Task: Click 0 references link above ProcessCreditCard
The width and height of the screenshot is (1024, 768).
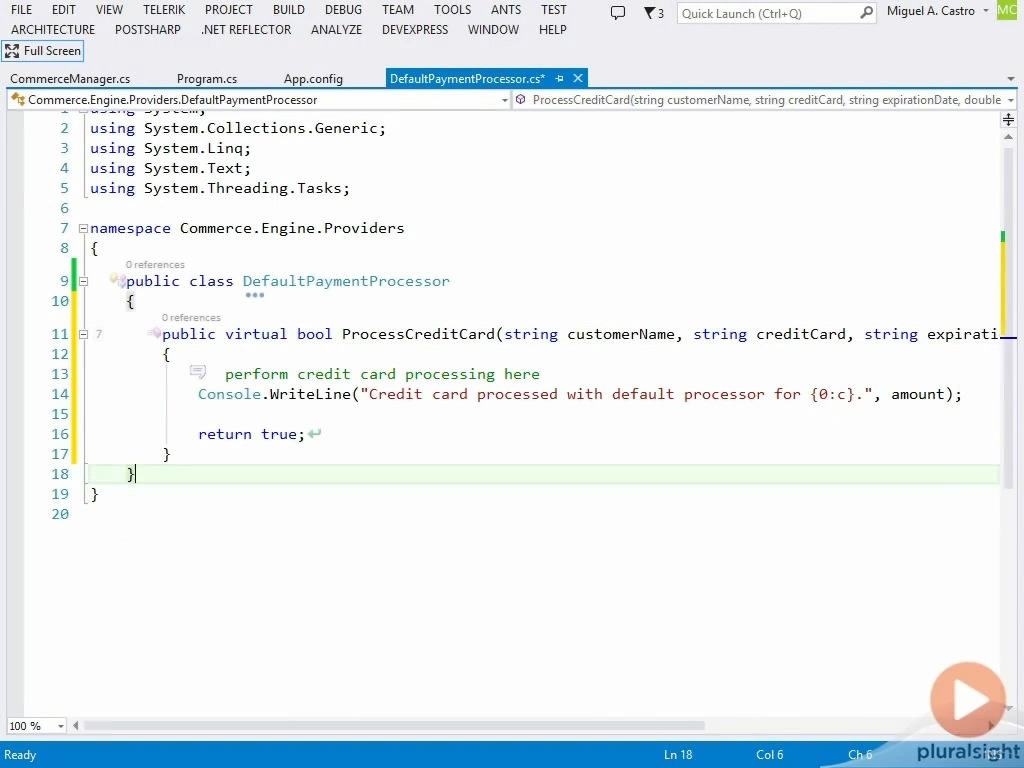Action: tap(191, 317)
